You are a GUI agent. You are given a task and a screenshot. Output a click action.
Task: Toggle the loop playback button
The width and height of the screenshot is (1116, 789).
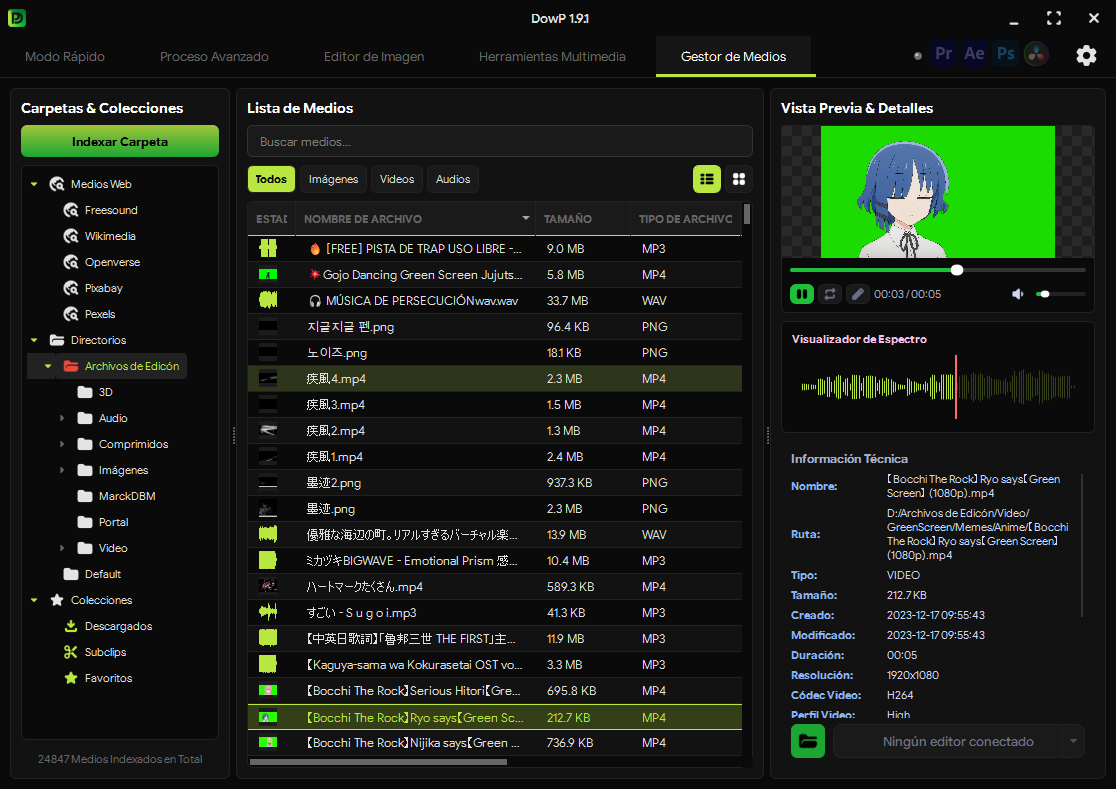(830, 294)
